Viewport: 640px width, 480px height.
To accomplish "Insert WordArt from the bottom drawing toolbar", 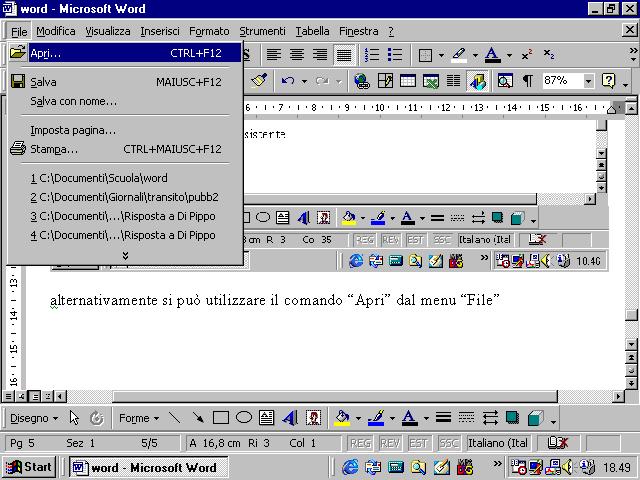I will coord(290,418).
